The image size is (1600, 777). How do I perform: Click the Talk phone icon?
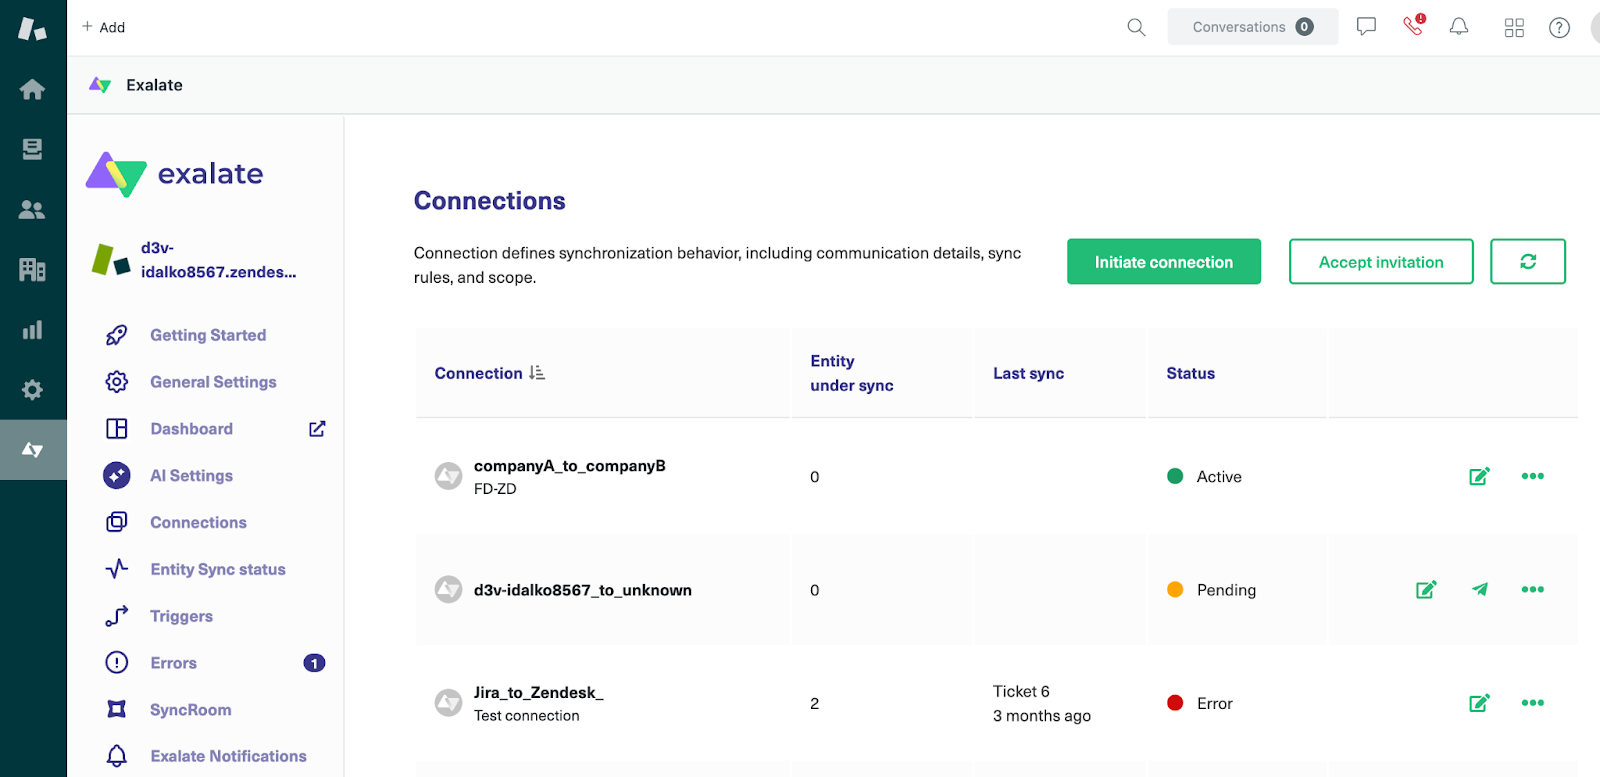1413,26
